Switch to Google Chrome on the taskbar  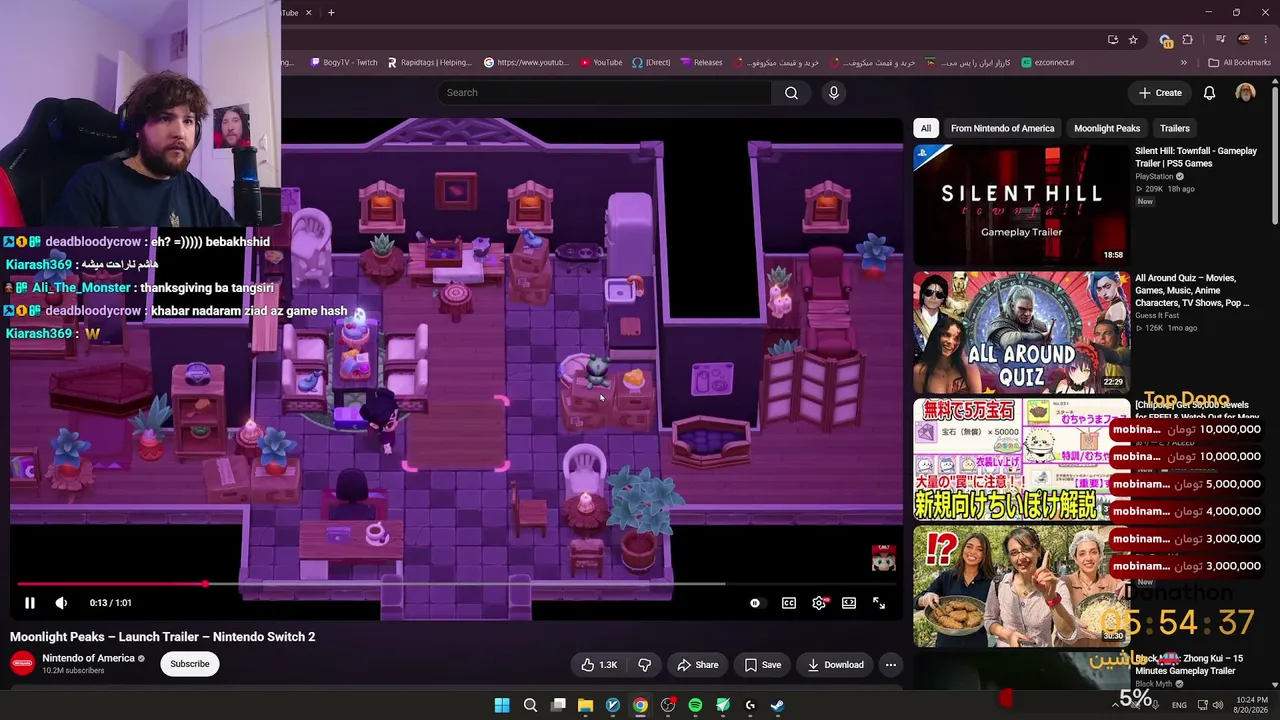click(x=640, y=705)
